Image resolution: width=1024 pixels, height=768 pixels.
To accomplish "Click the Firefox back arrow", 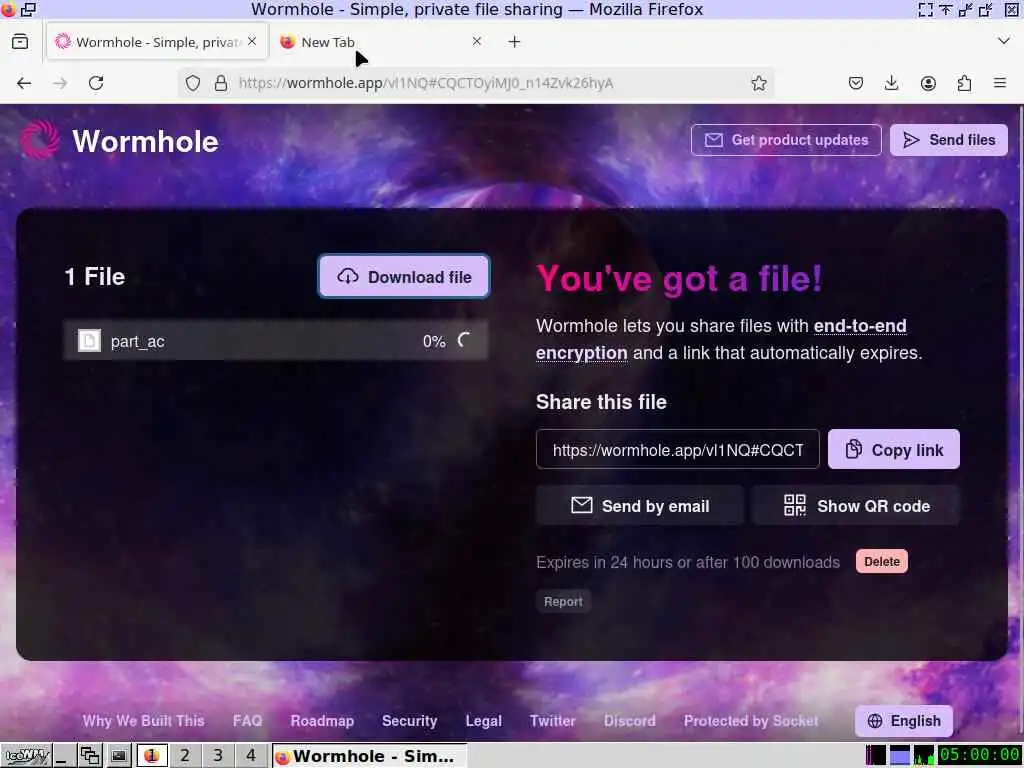I will 24,83.
